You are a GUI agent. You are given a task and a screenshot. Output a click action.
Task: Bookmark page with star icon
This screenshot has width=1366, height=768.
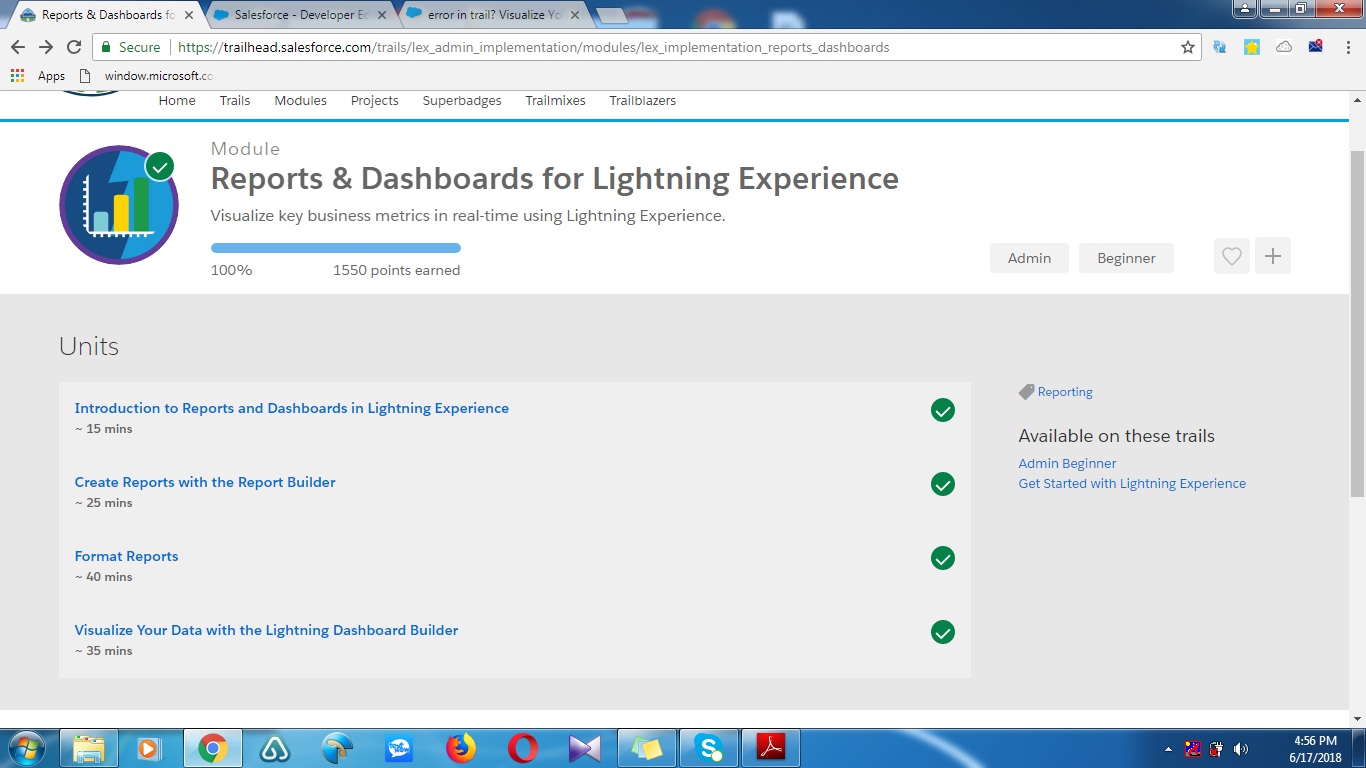point(1188,47)
